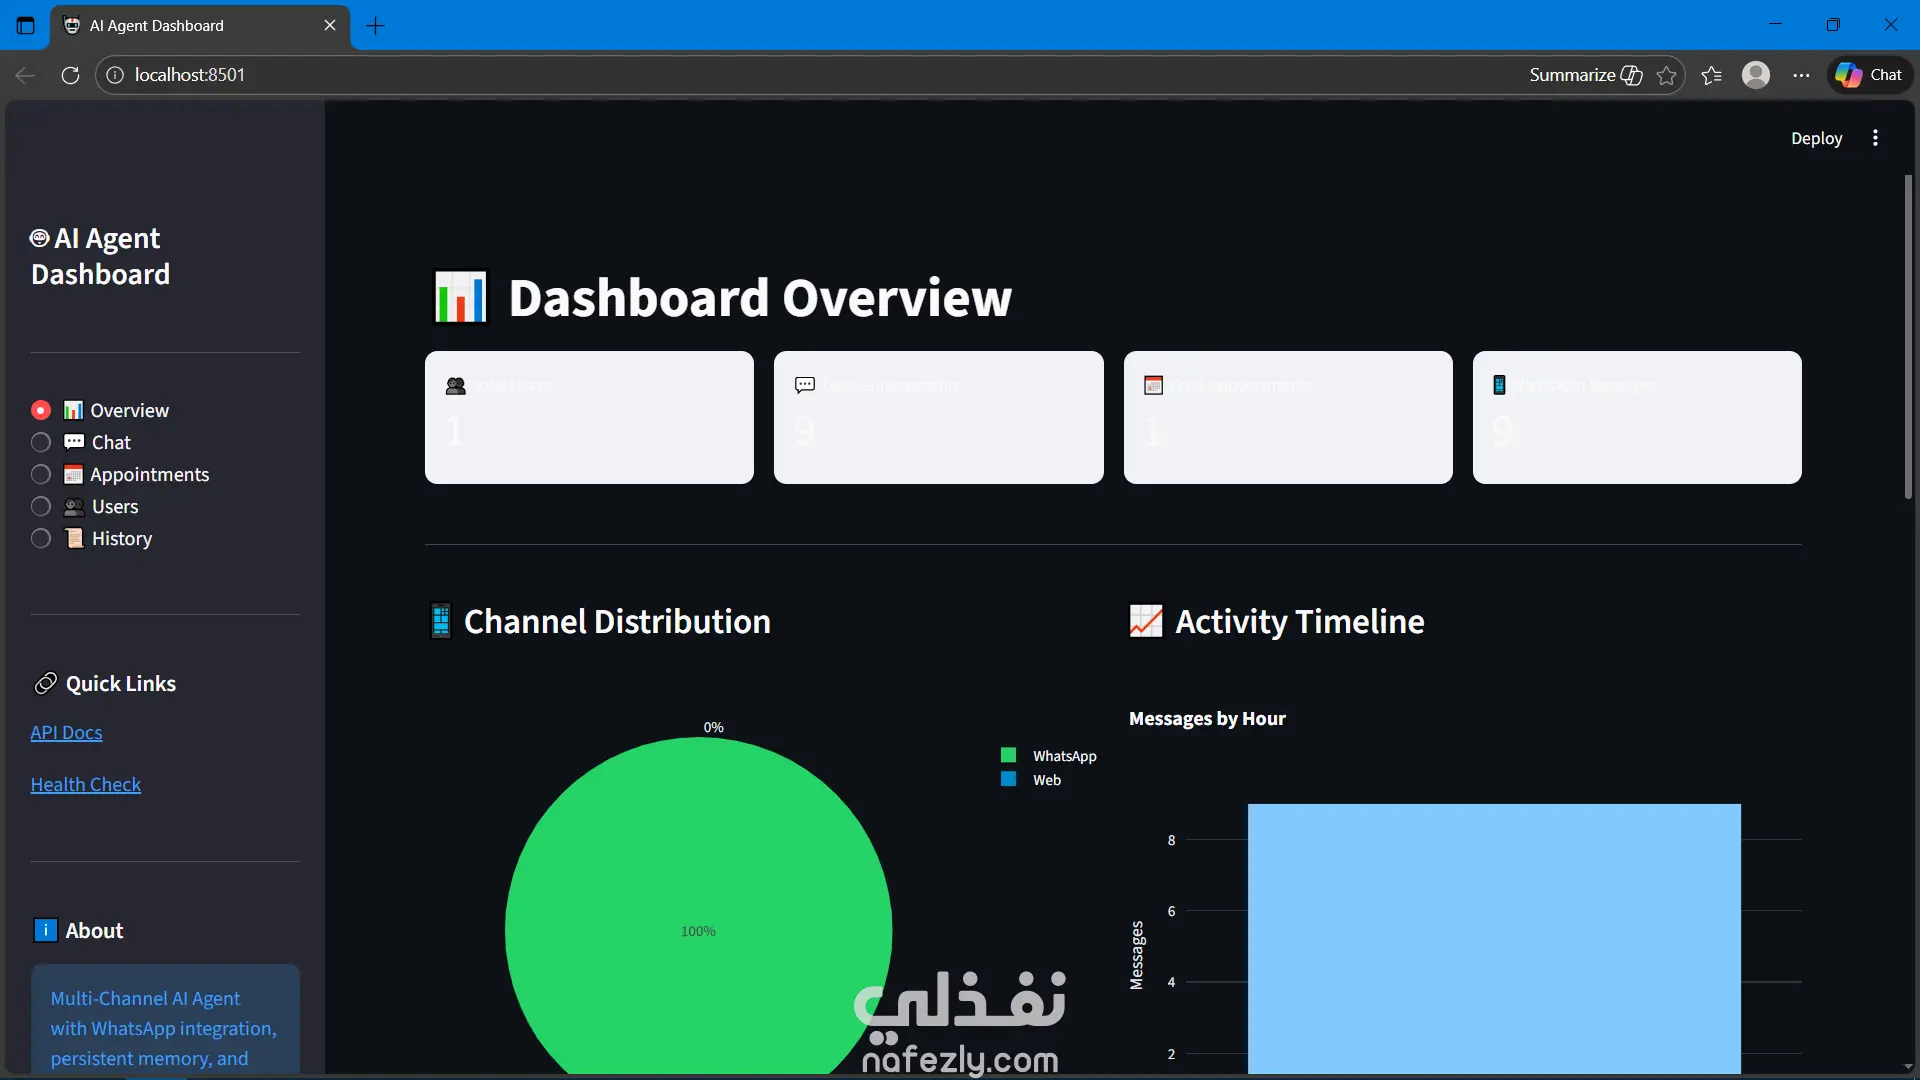This screenshot has height=1080, width=1920.
Task: Open the tab actions menu icon
Action: coord(26,26)
